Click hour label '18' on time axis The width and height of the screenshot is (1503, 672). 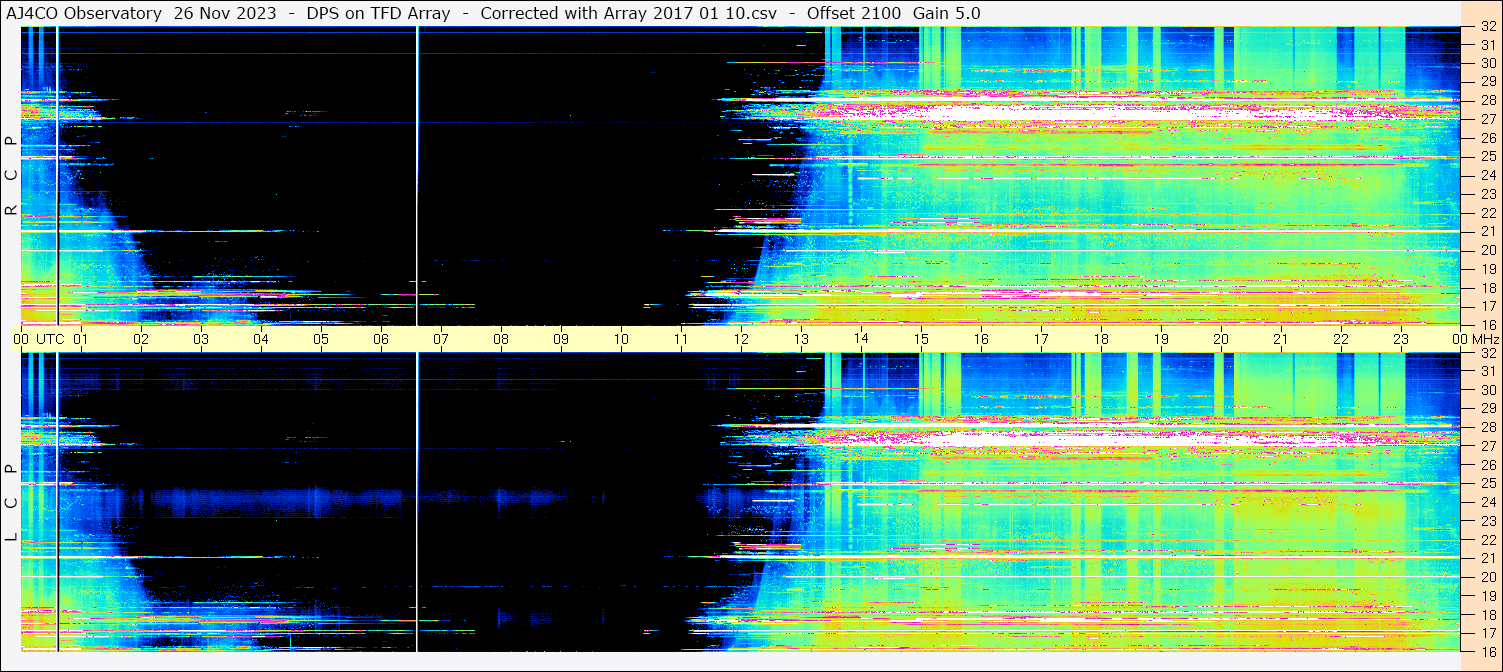pos(1101,339)
